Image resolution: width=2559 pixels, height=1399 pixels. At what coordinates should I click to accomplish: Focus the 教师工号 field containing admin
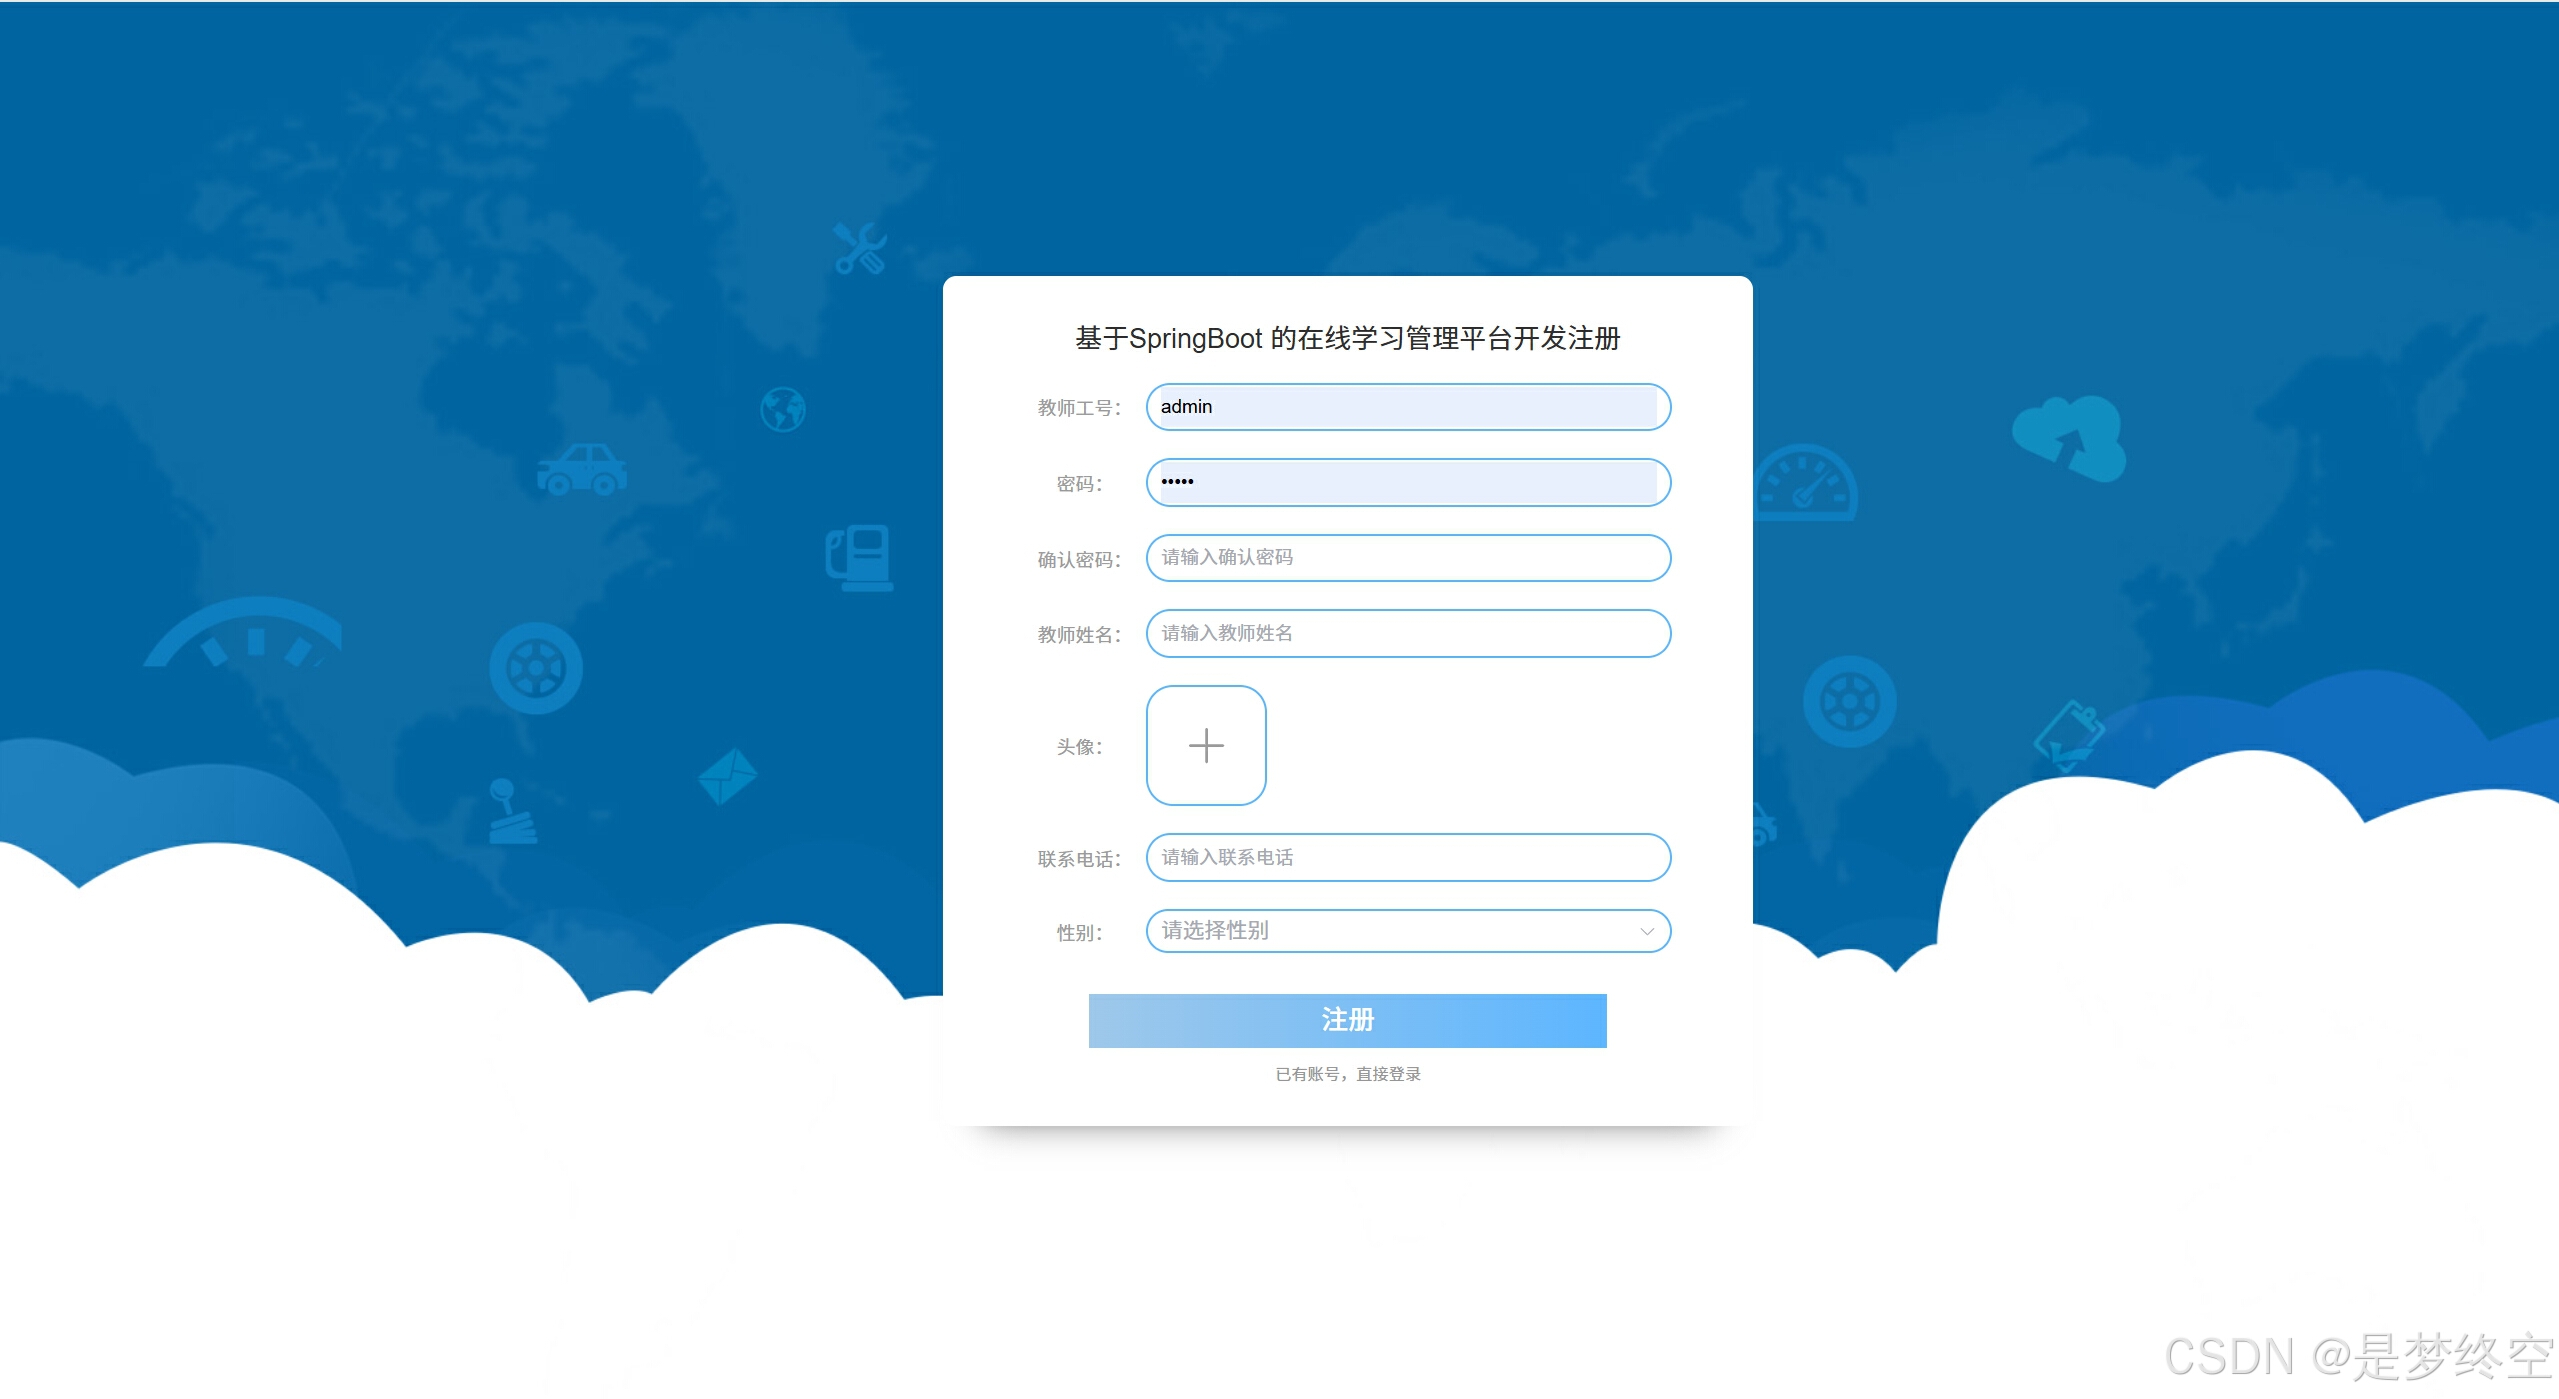[1407, 407]
